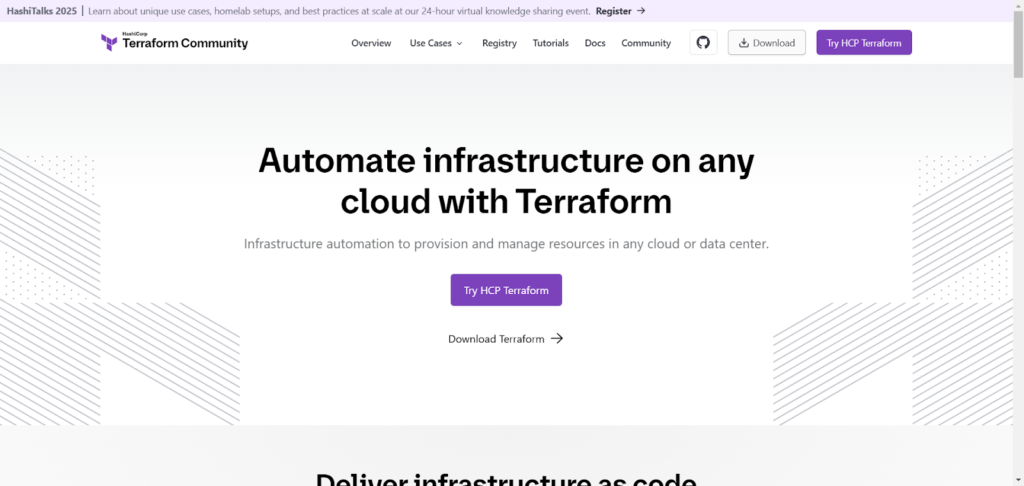Visit the Community nav item
The width and height of the screenshot is (1024, 486).
pos(646,43)
